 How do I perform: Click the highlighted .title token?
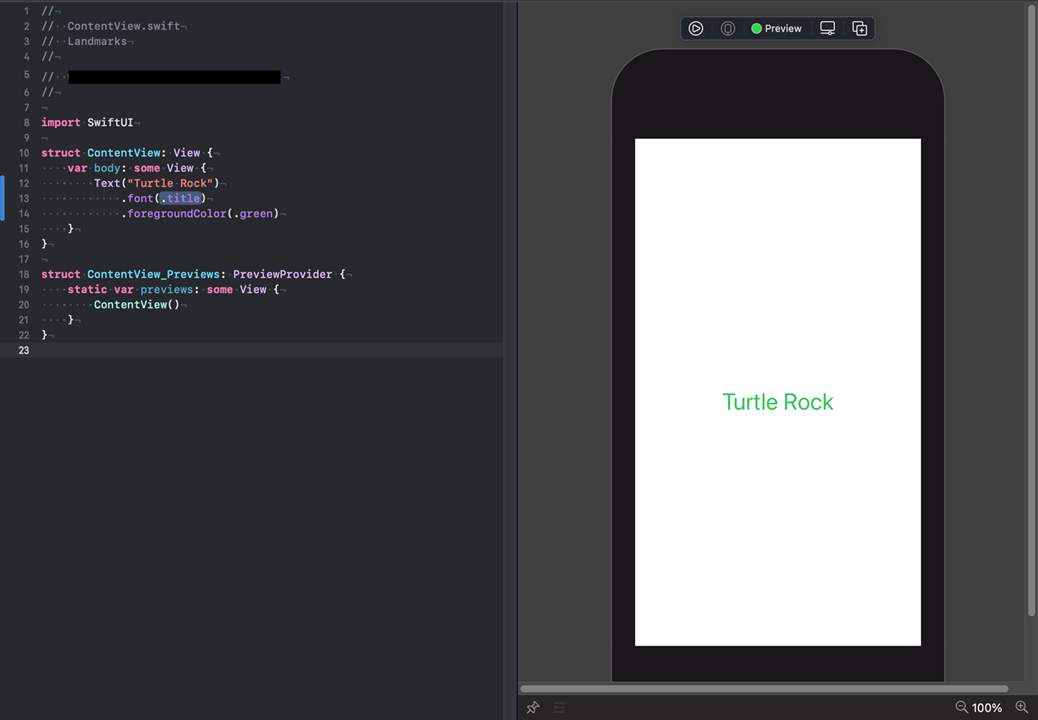point(180,198)
